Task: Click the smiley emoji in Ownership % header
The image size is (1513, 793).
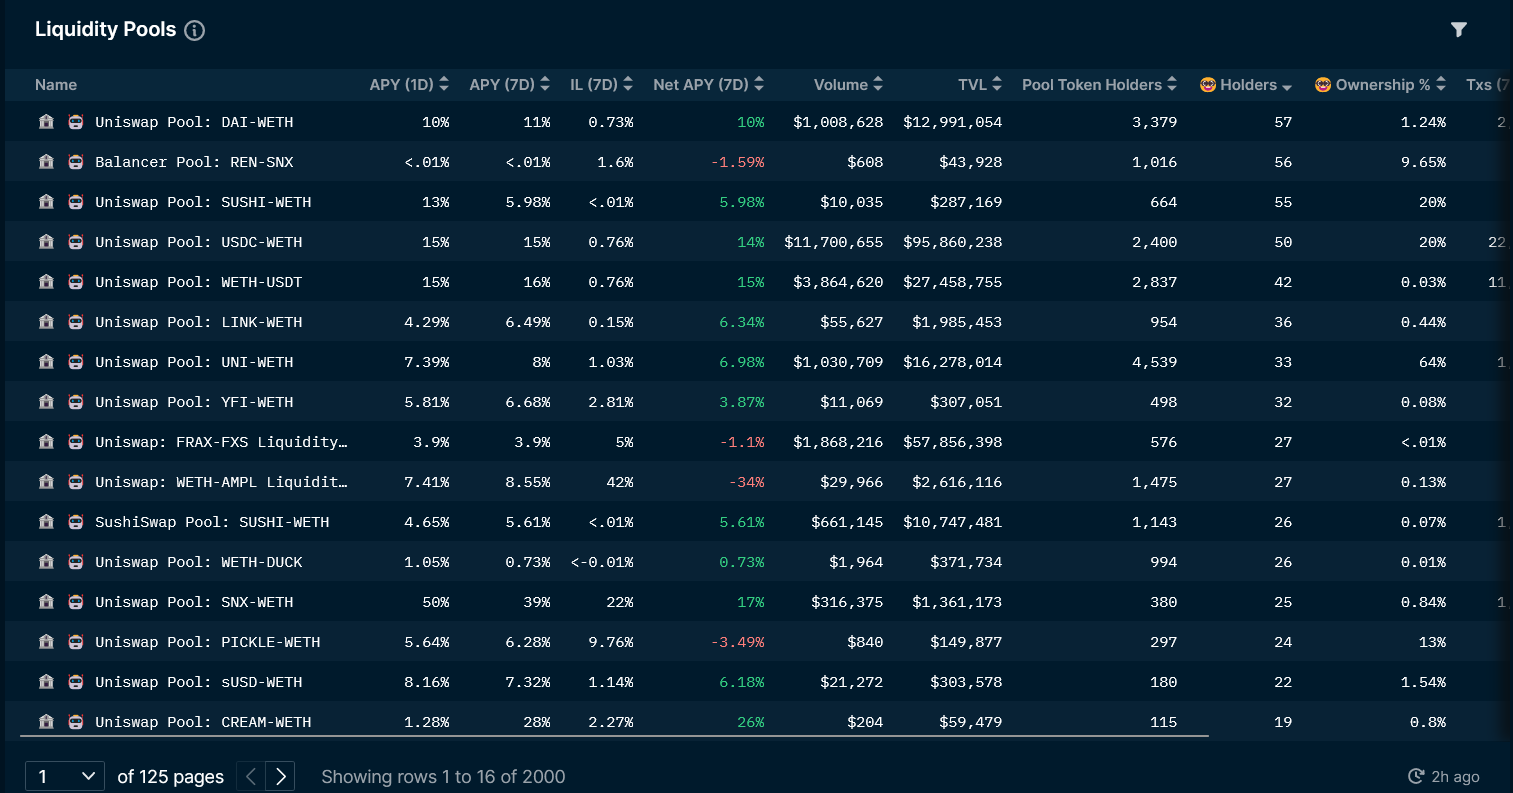Action: pyautogui.click(x=1323, y=85)
